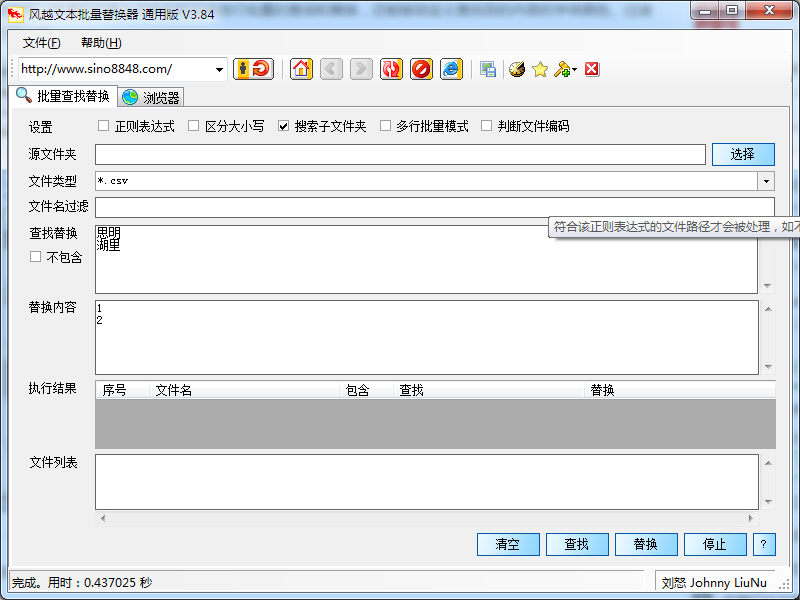Click the Back arrow toolbar button
This screenshot has width=800, height=600.
[331, 69]
